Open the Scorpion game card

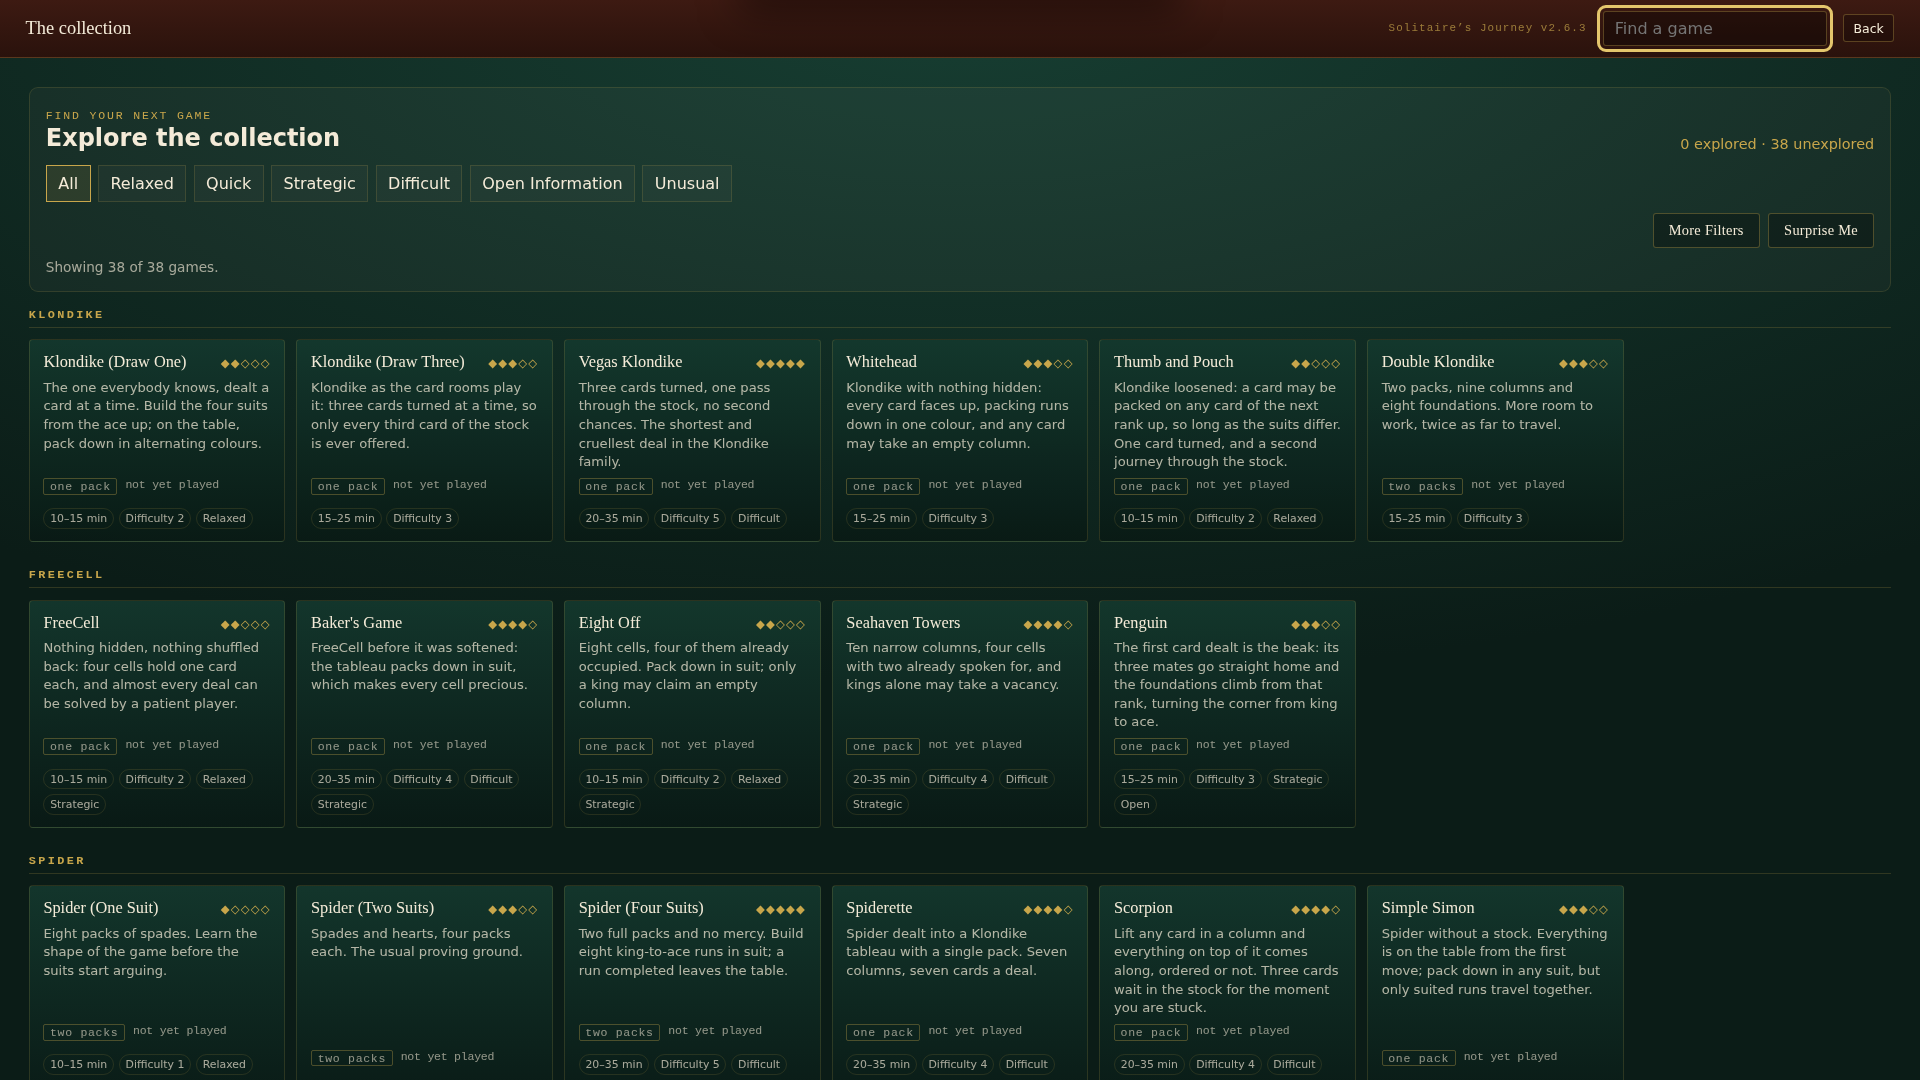pyautogui.click(x=1227, y=983)
